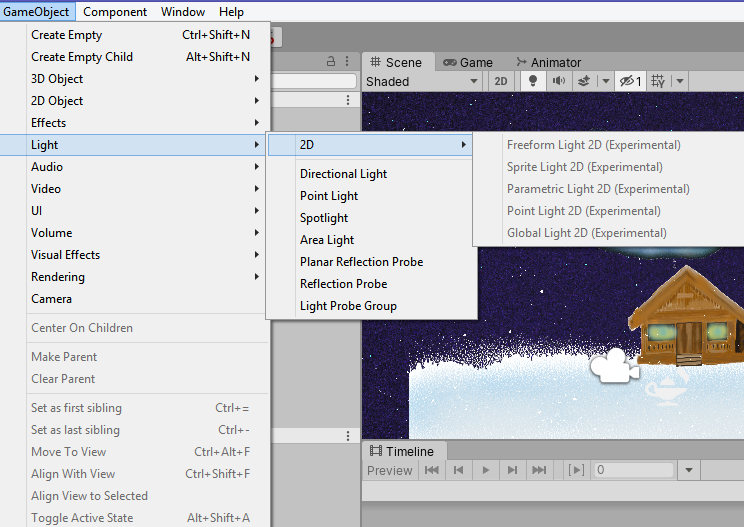Mute scene audio with the speaker icon

559,81
